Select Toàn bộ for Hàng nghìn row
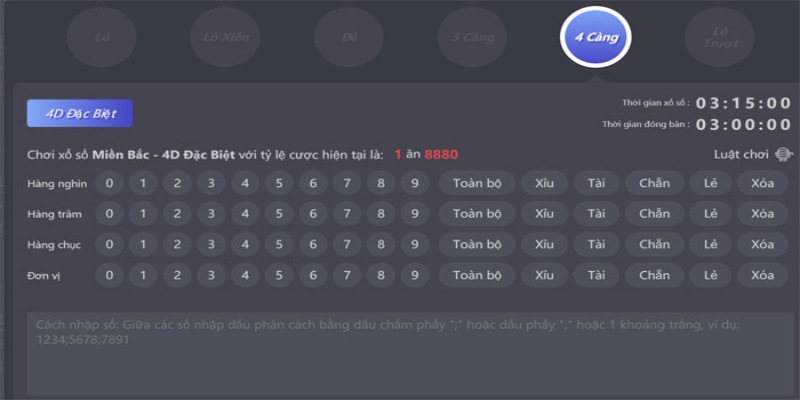Screen dimensions: 800x400 [x=476, y=183]
